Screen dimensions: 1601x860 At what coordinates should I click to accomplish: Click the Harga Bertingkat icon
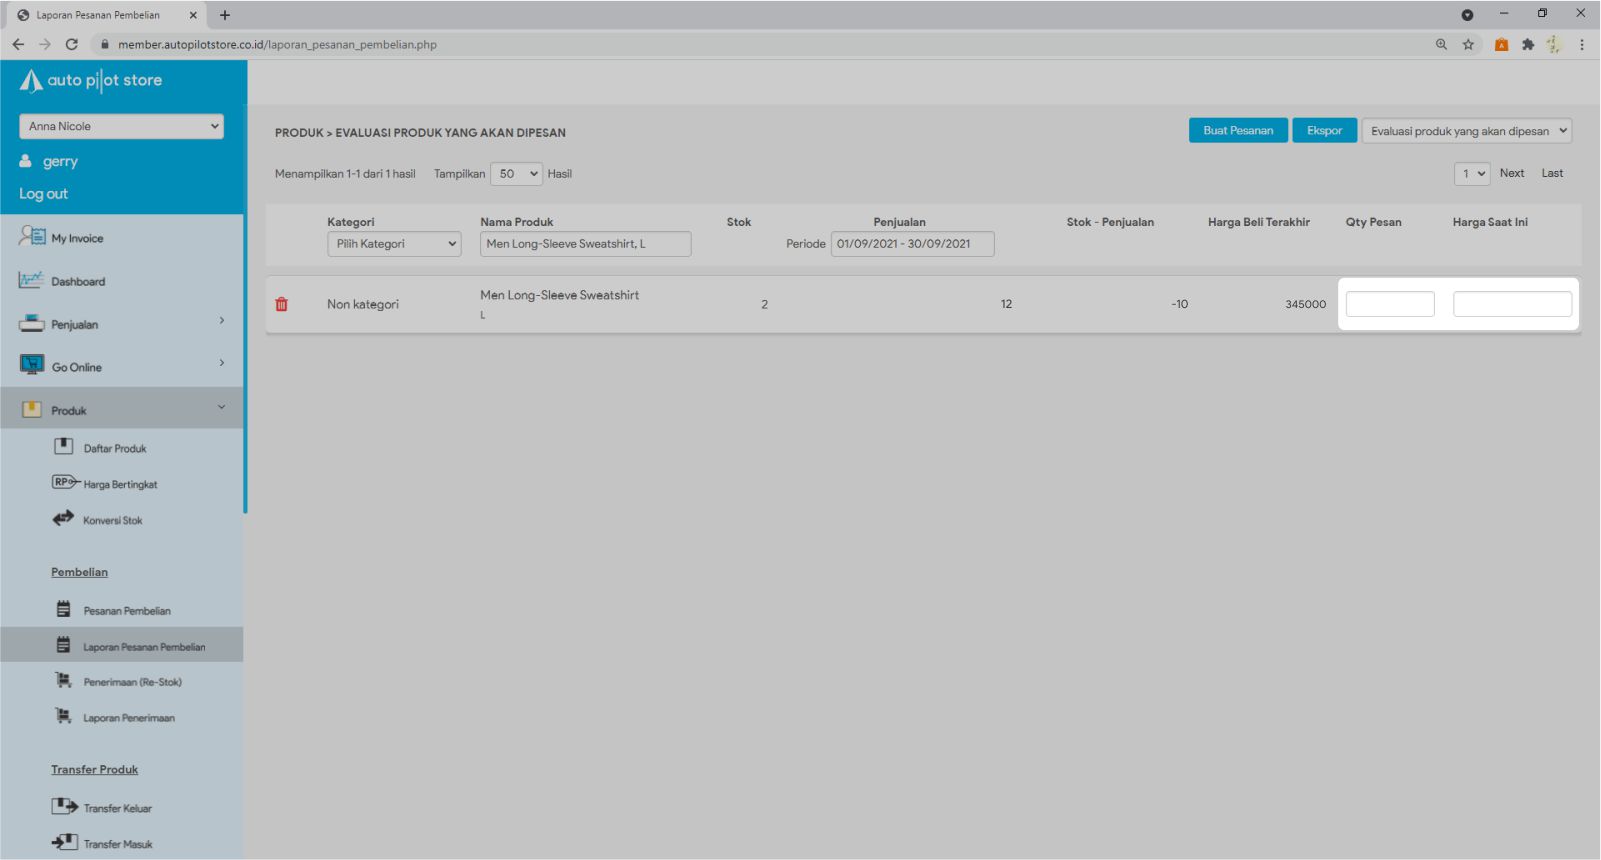tap(65, 482)
